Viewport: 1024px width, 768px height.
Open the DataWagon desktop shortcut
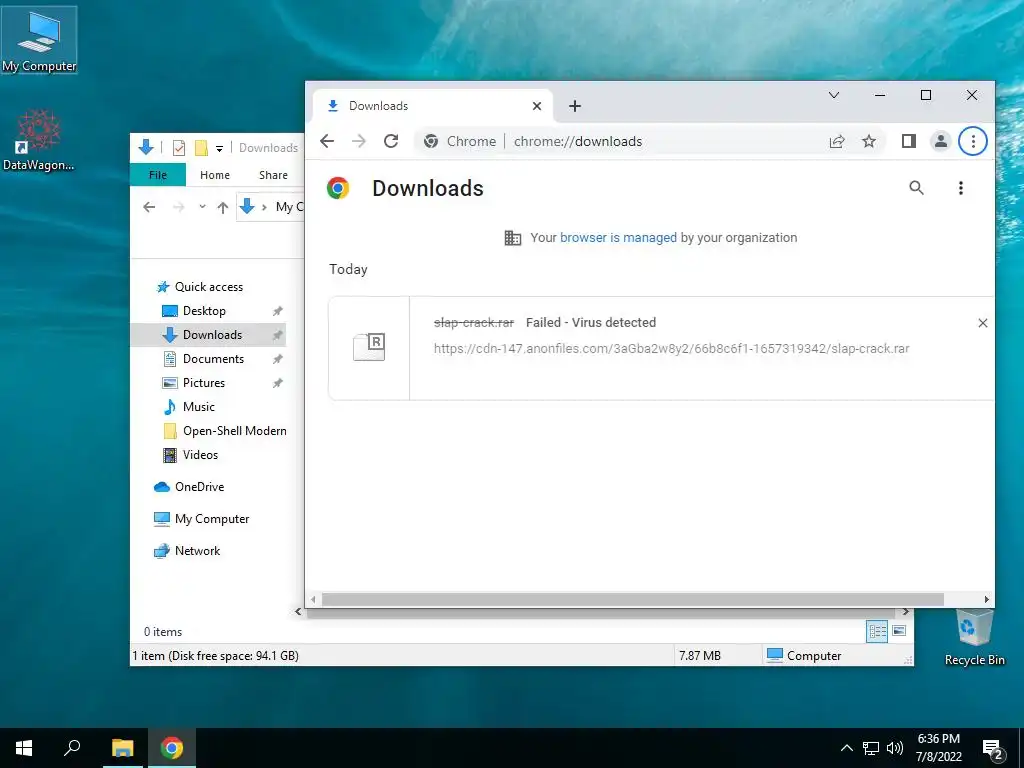coord(39,138)
